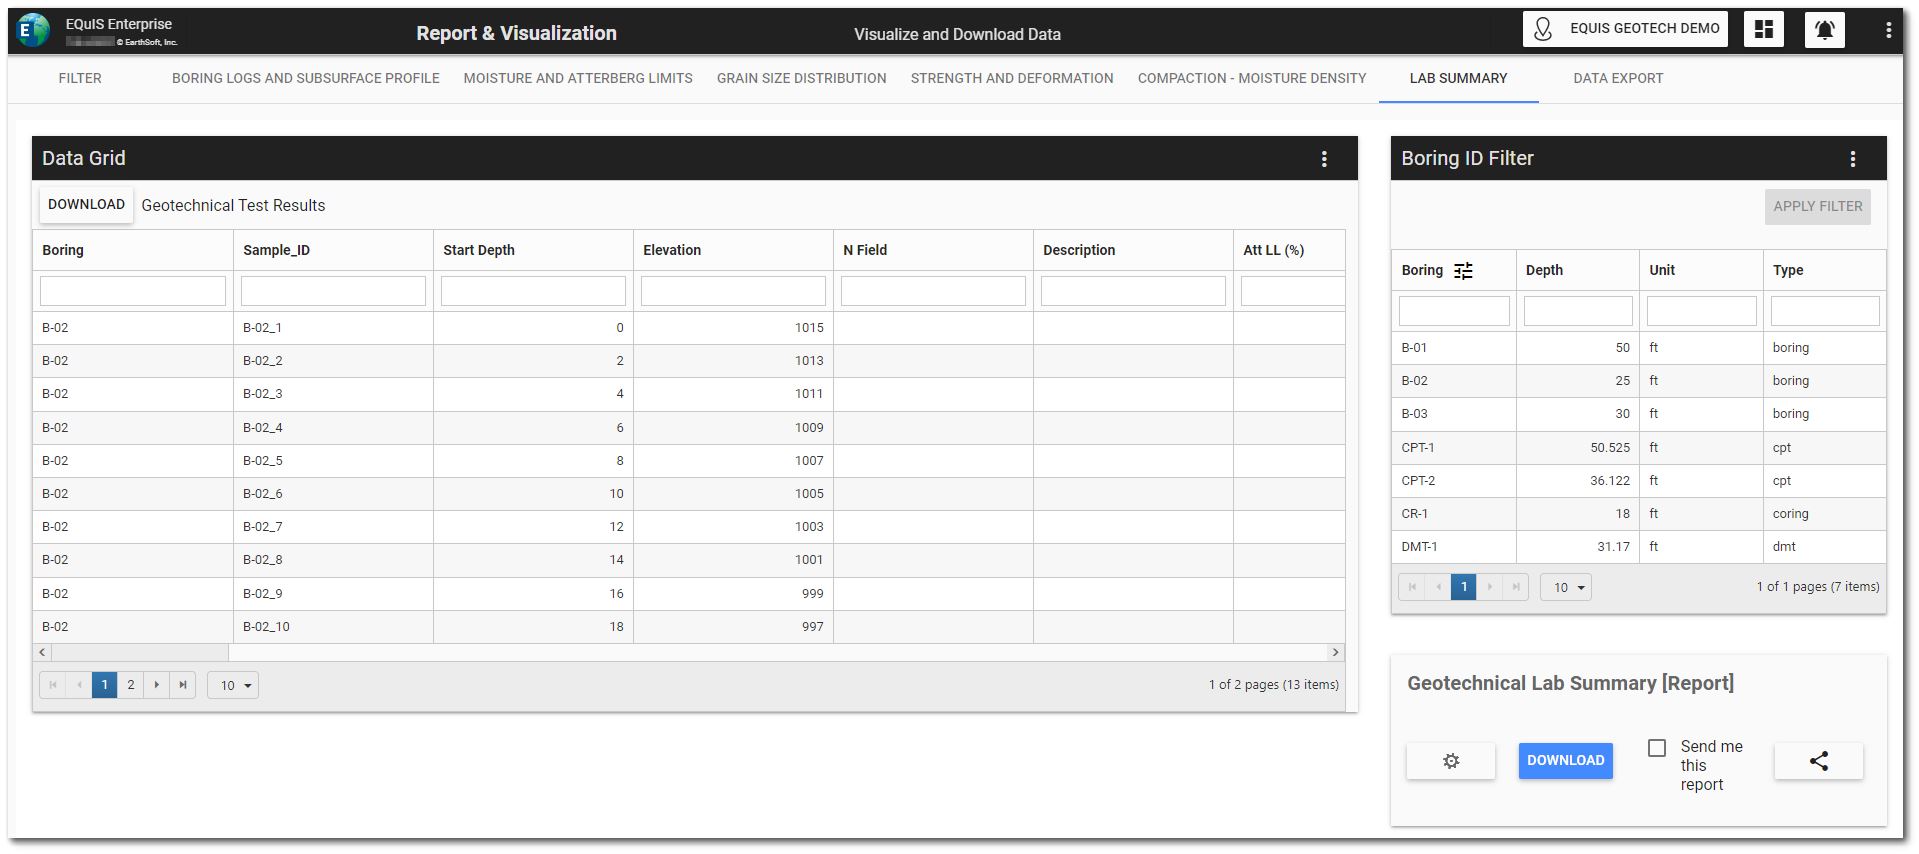Click the EQuIS Enterprise globe logo
Screen dimensions: 1919x854
pyautogui.click(x=33, y=30)
